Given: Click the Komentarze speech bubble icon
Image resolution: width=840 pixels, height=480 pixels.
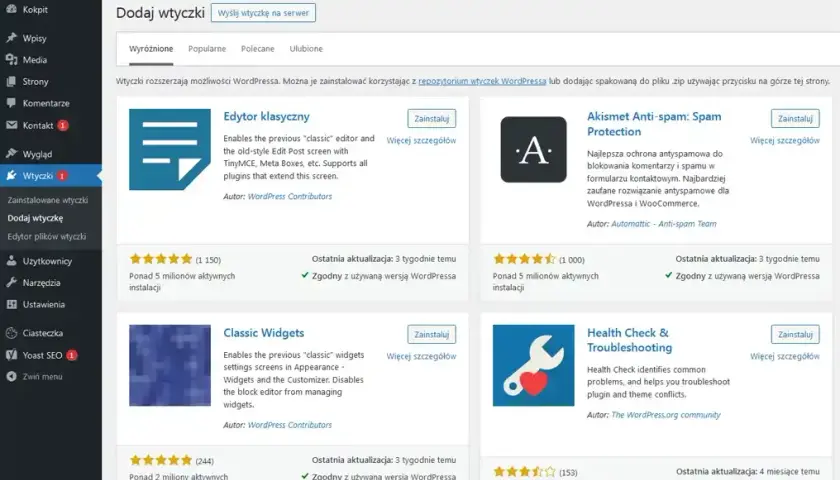Looking at the screenshot, I should coord(11,103).
